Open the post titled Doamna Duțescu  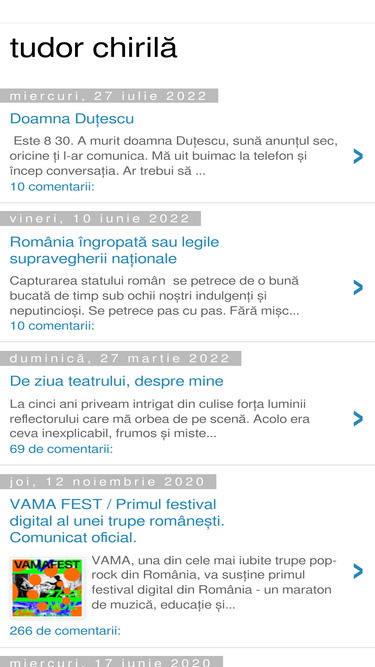[x=72, y=118]
